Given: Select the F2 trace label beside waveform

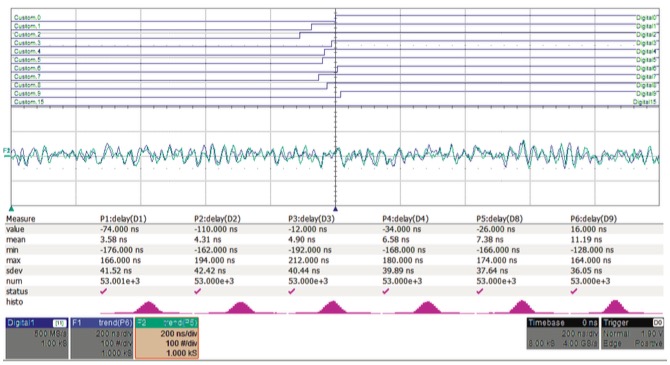Looking at the screenshot, I should click(6, 151).
